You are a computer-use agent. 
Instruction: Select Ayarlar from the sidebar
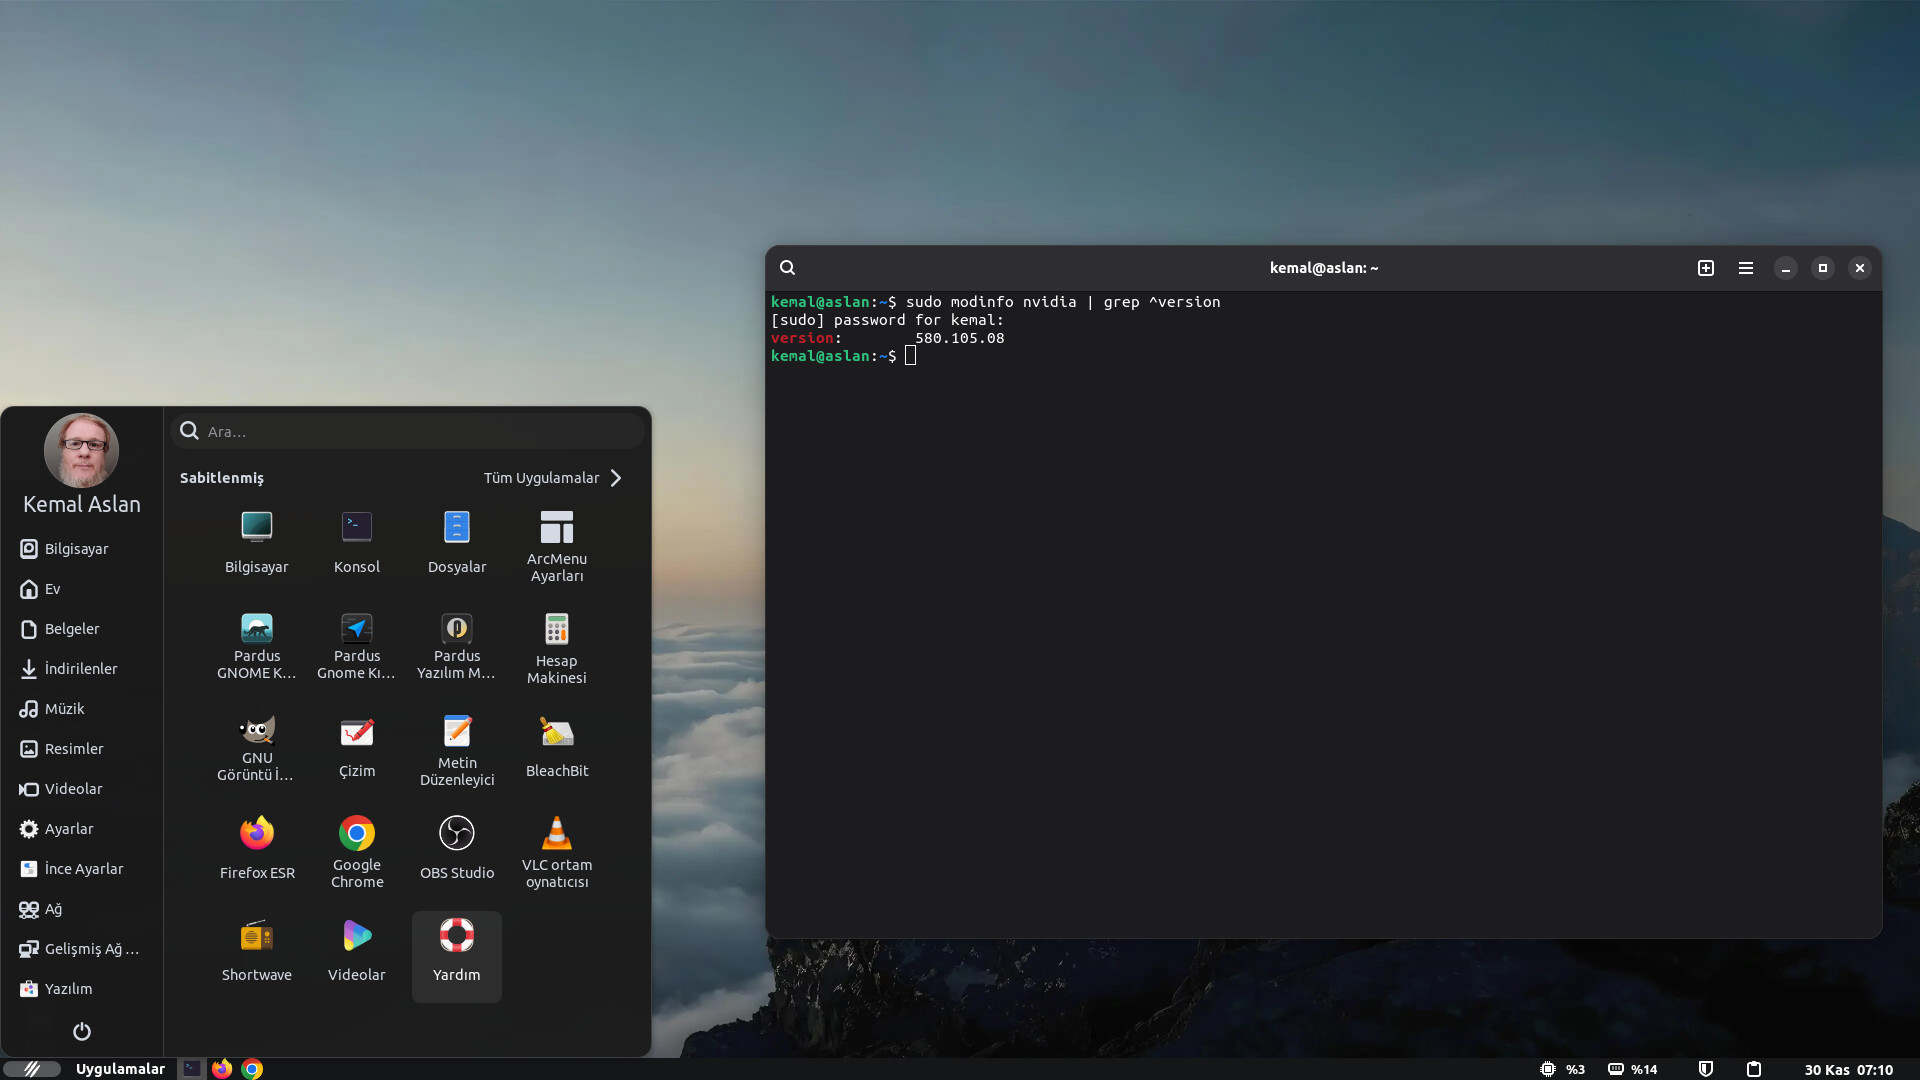coord(68,829)
